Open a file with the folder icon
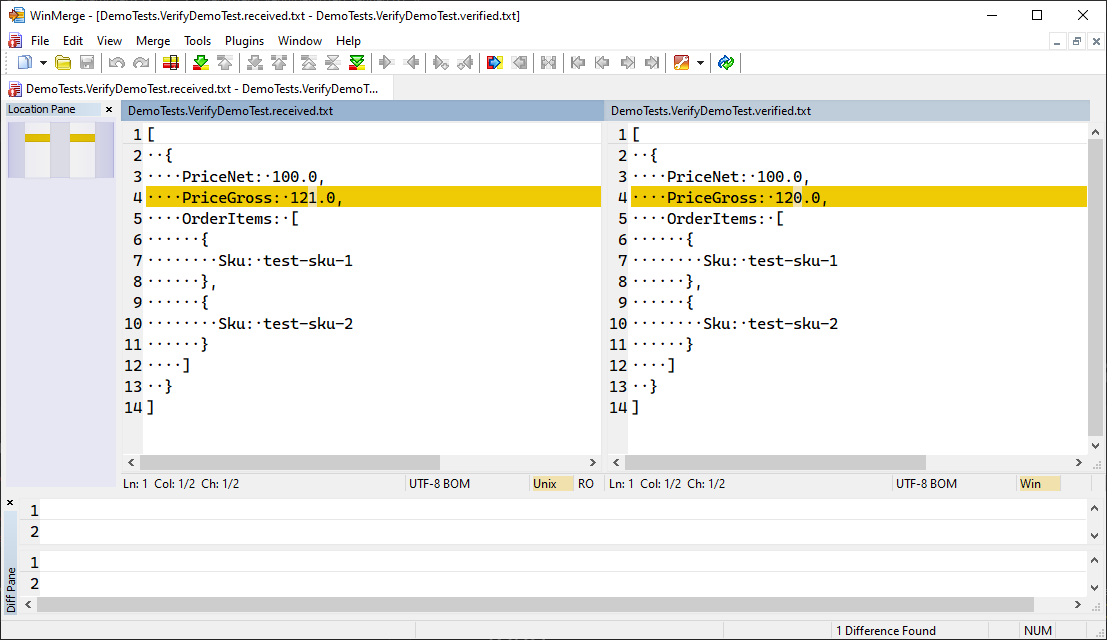This screenshot has width=1107, height=640. click(x=63, y=63)
